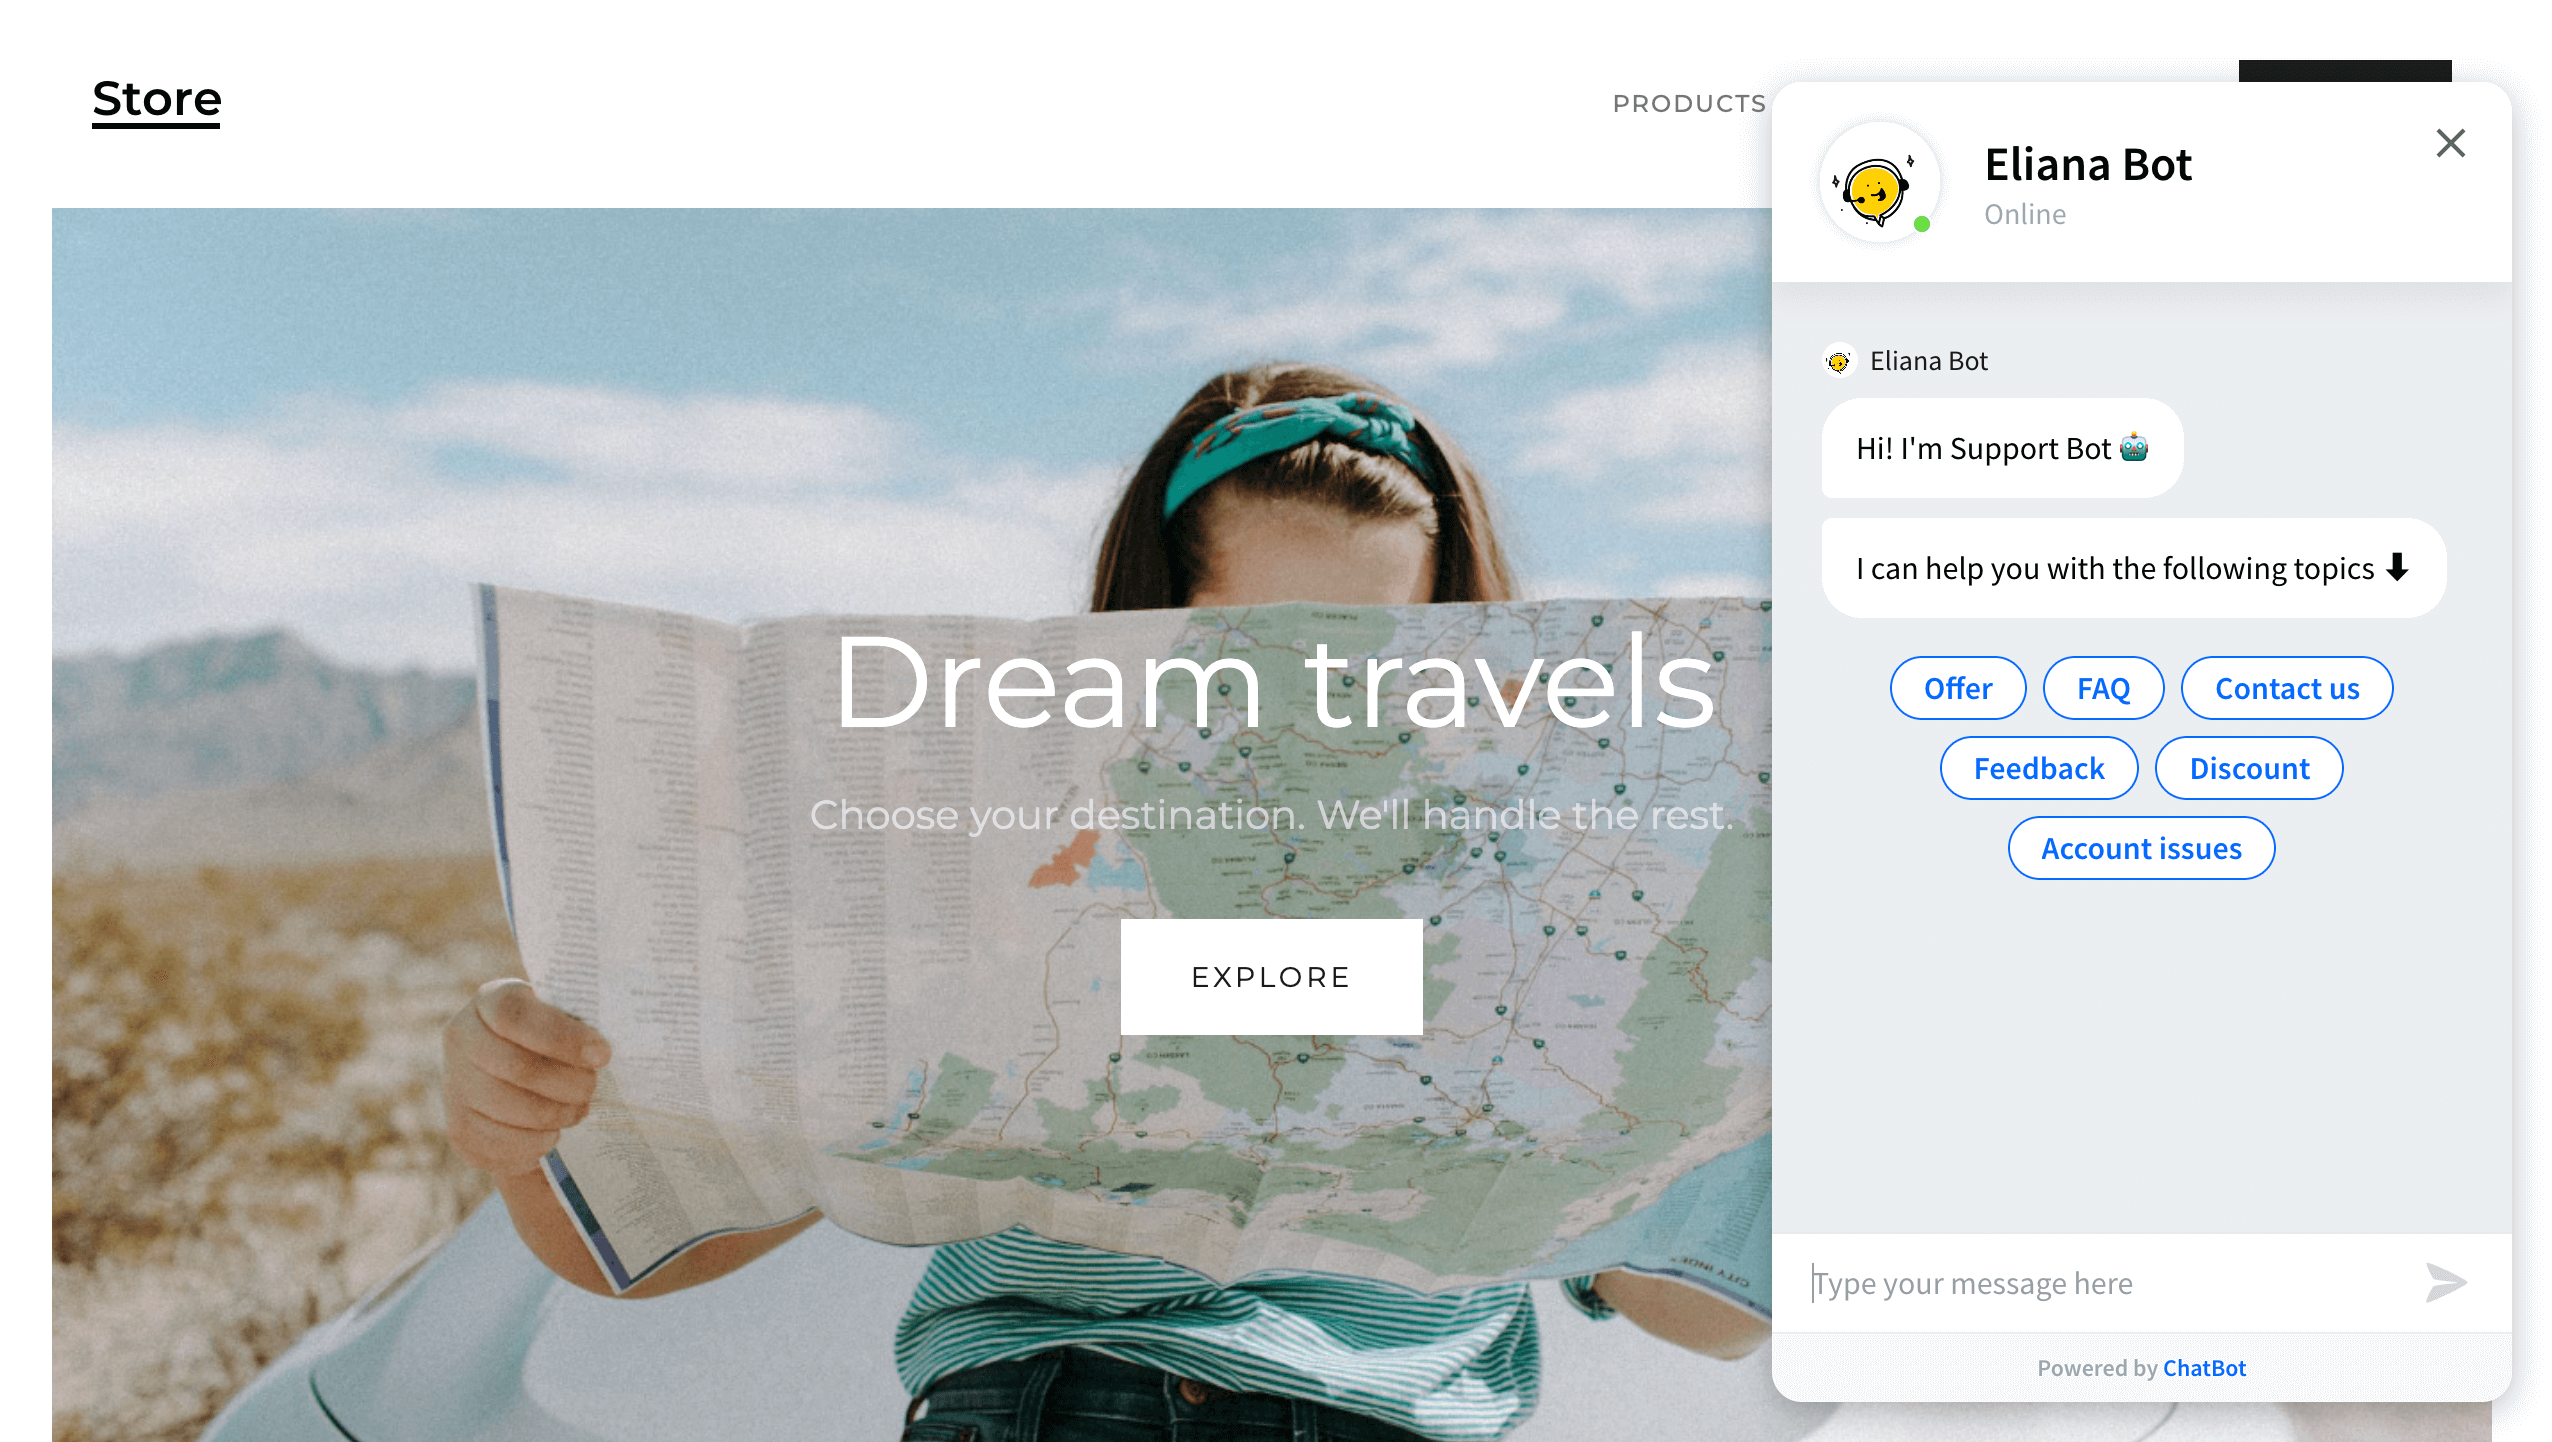2552x1442 pixels.
Task: Click the Dream travels hero heading
Action: tap(1275, 682)
